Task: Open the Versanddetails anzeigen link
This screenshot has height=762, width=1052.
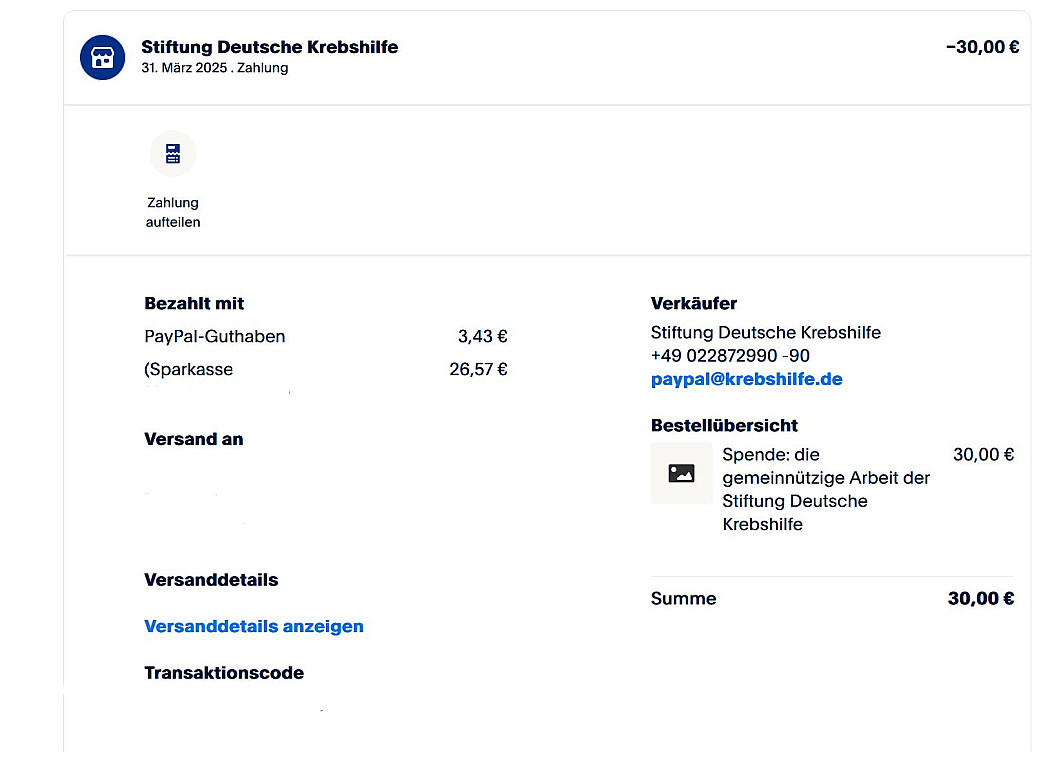Action: (254, 627)
